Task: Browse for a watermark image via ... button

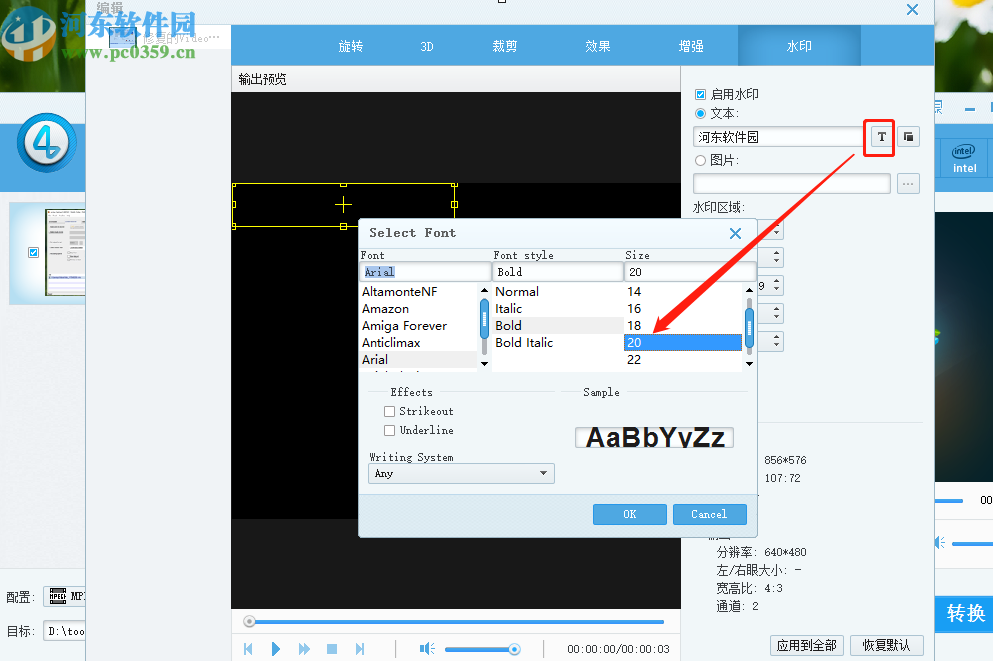Action: coord(908,183)
